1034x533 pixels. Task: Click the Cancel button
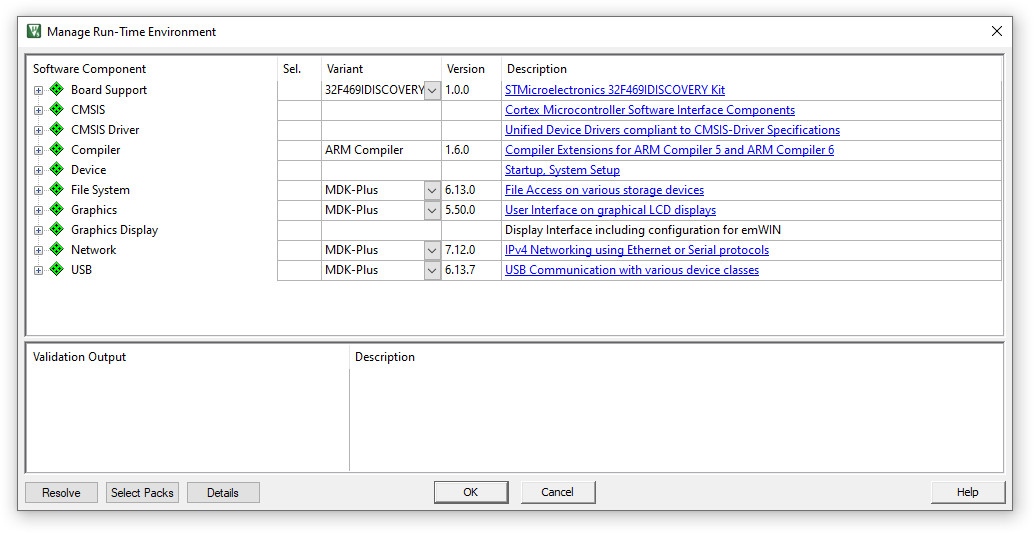[558, 492]
